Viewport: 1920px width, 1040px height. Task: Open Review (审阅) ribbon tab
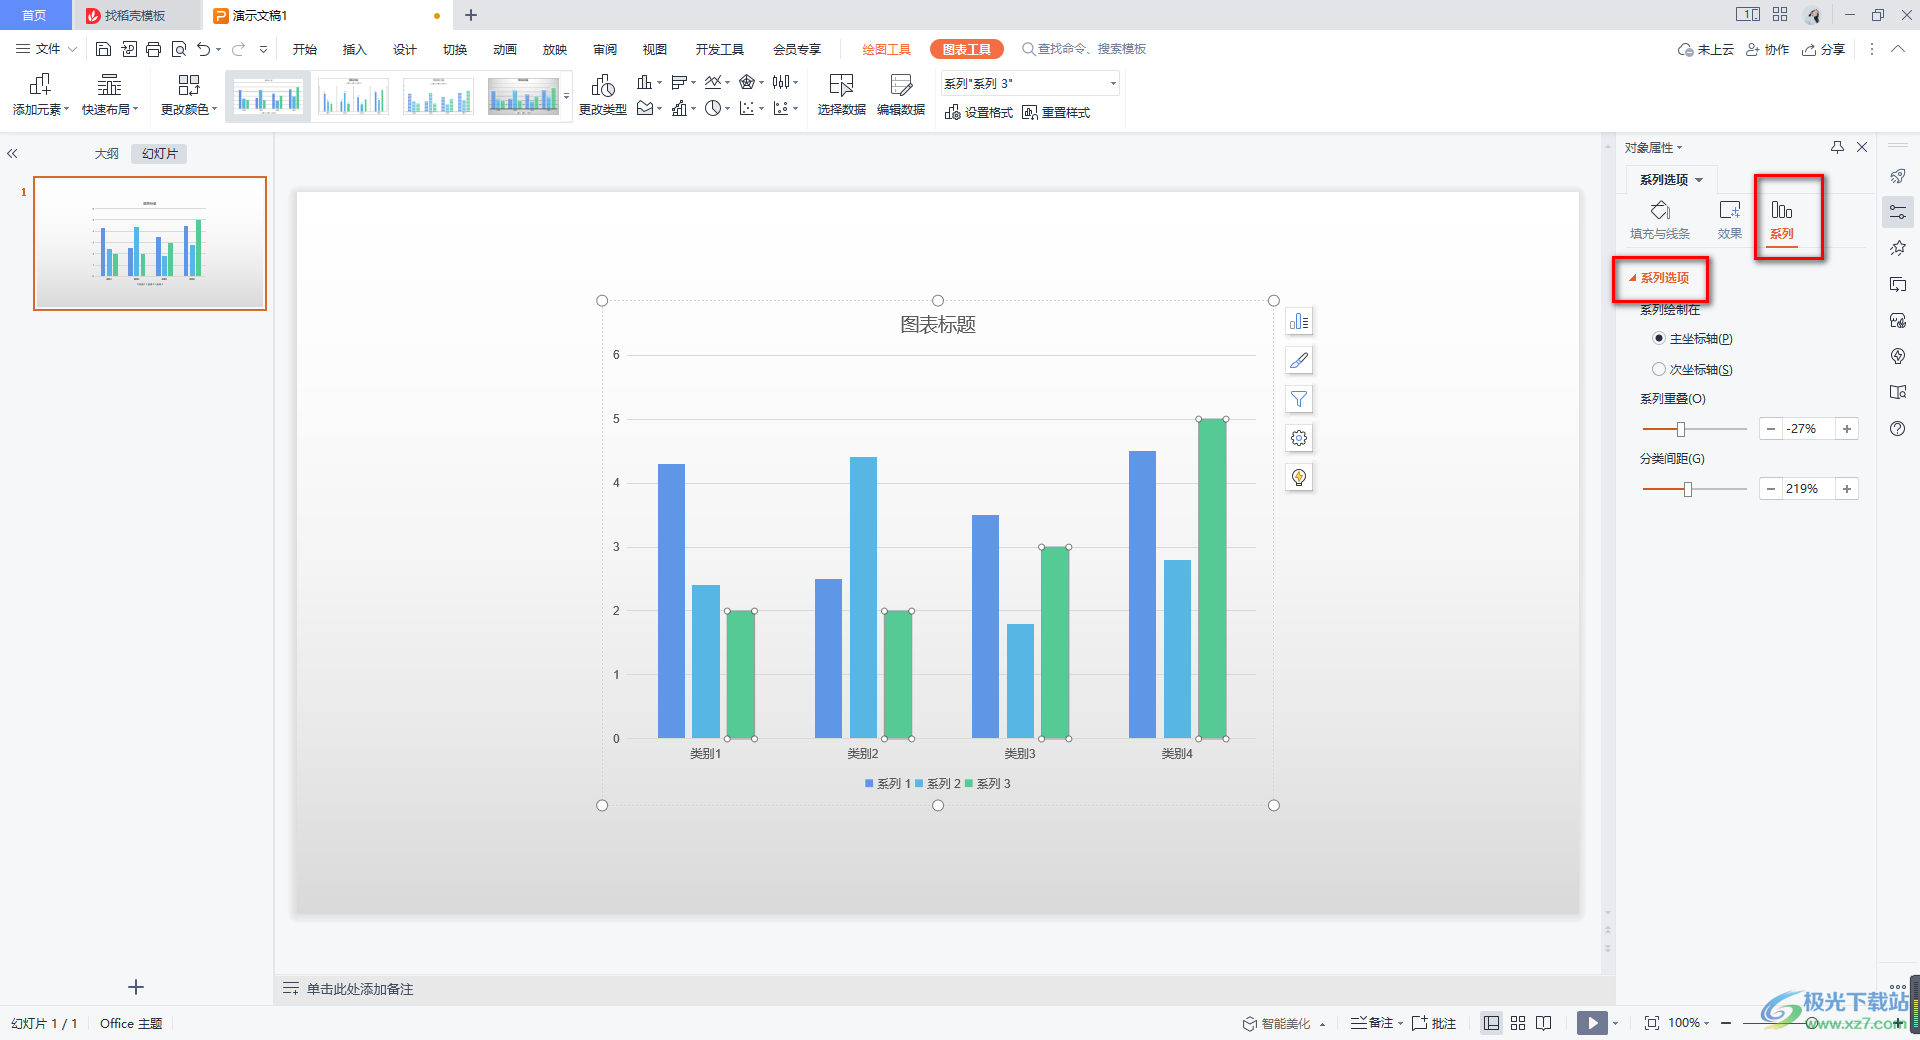point(605,49)
